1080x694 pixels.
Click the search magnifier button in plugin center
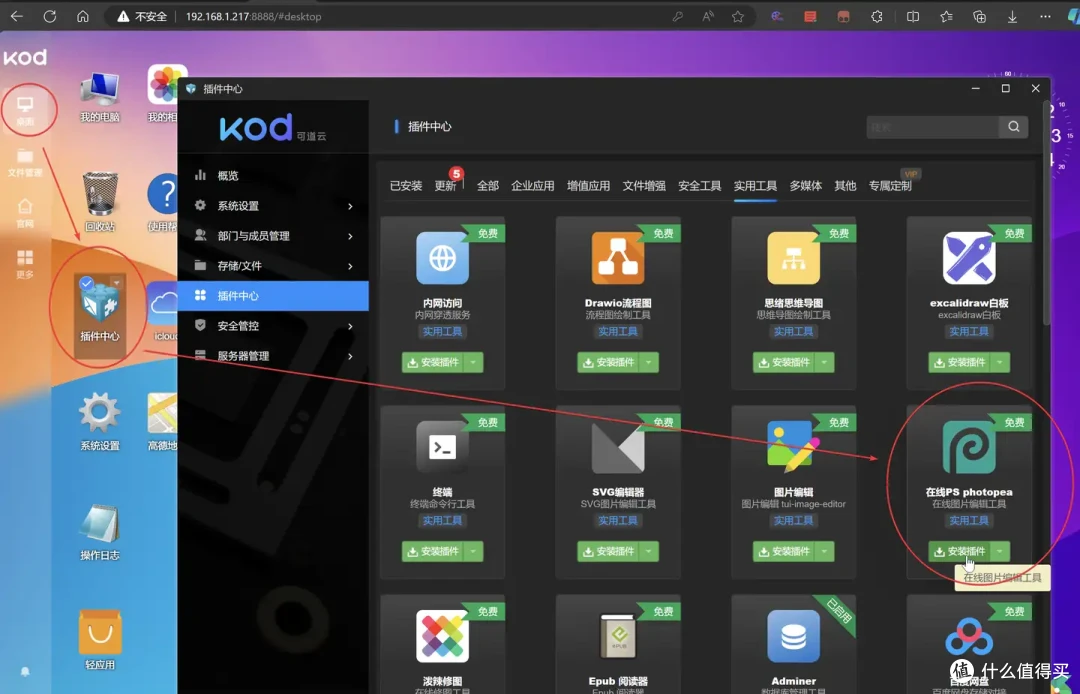1014,127
